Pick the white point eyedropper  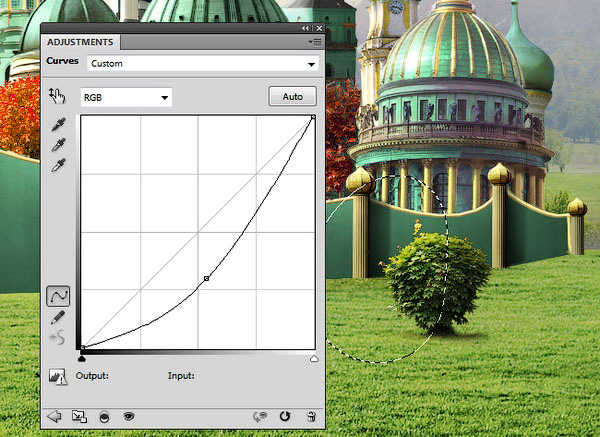[57, 165]
